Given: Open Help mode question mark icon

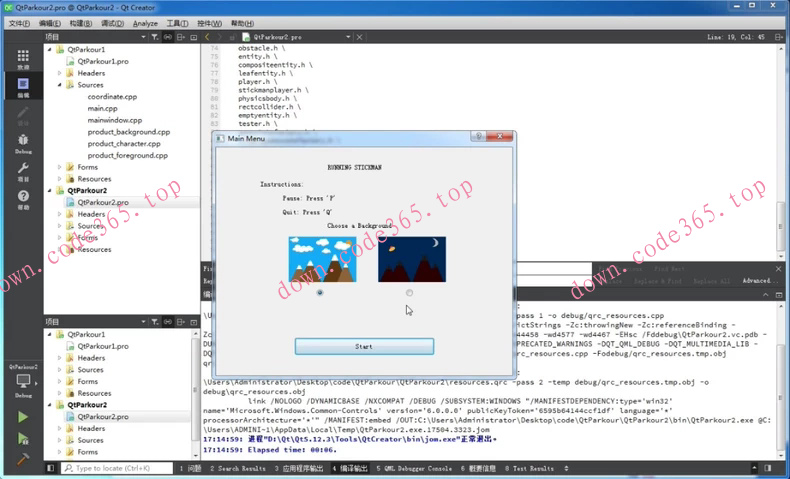Looking at the screenshot, I should (x=23, y=198).
